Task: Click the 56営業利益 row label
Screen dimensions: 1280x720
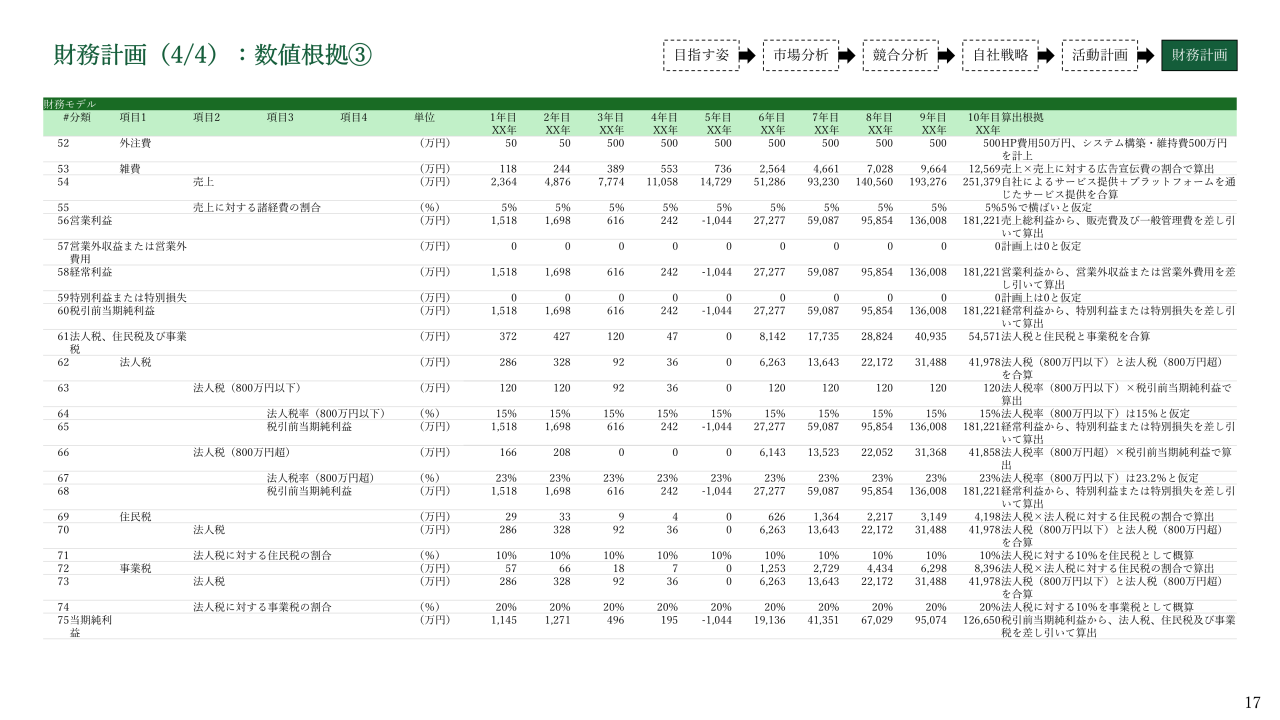Action: [84, 220]
